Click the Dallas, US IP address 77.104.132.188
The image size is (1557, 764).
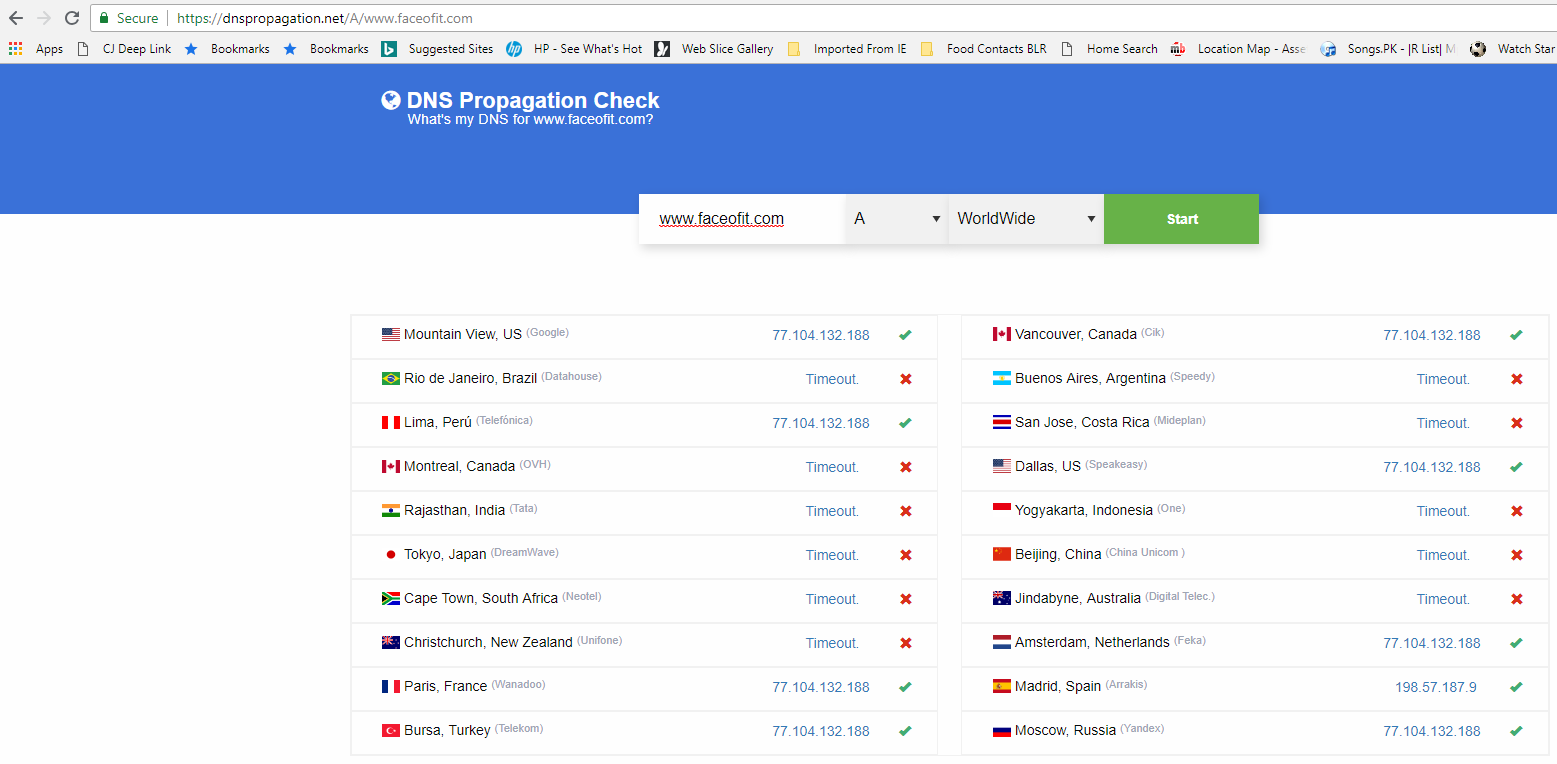tap(1432, 467)
